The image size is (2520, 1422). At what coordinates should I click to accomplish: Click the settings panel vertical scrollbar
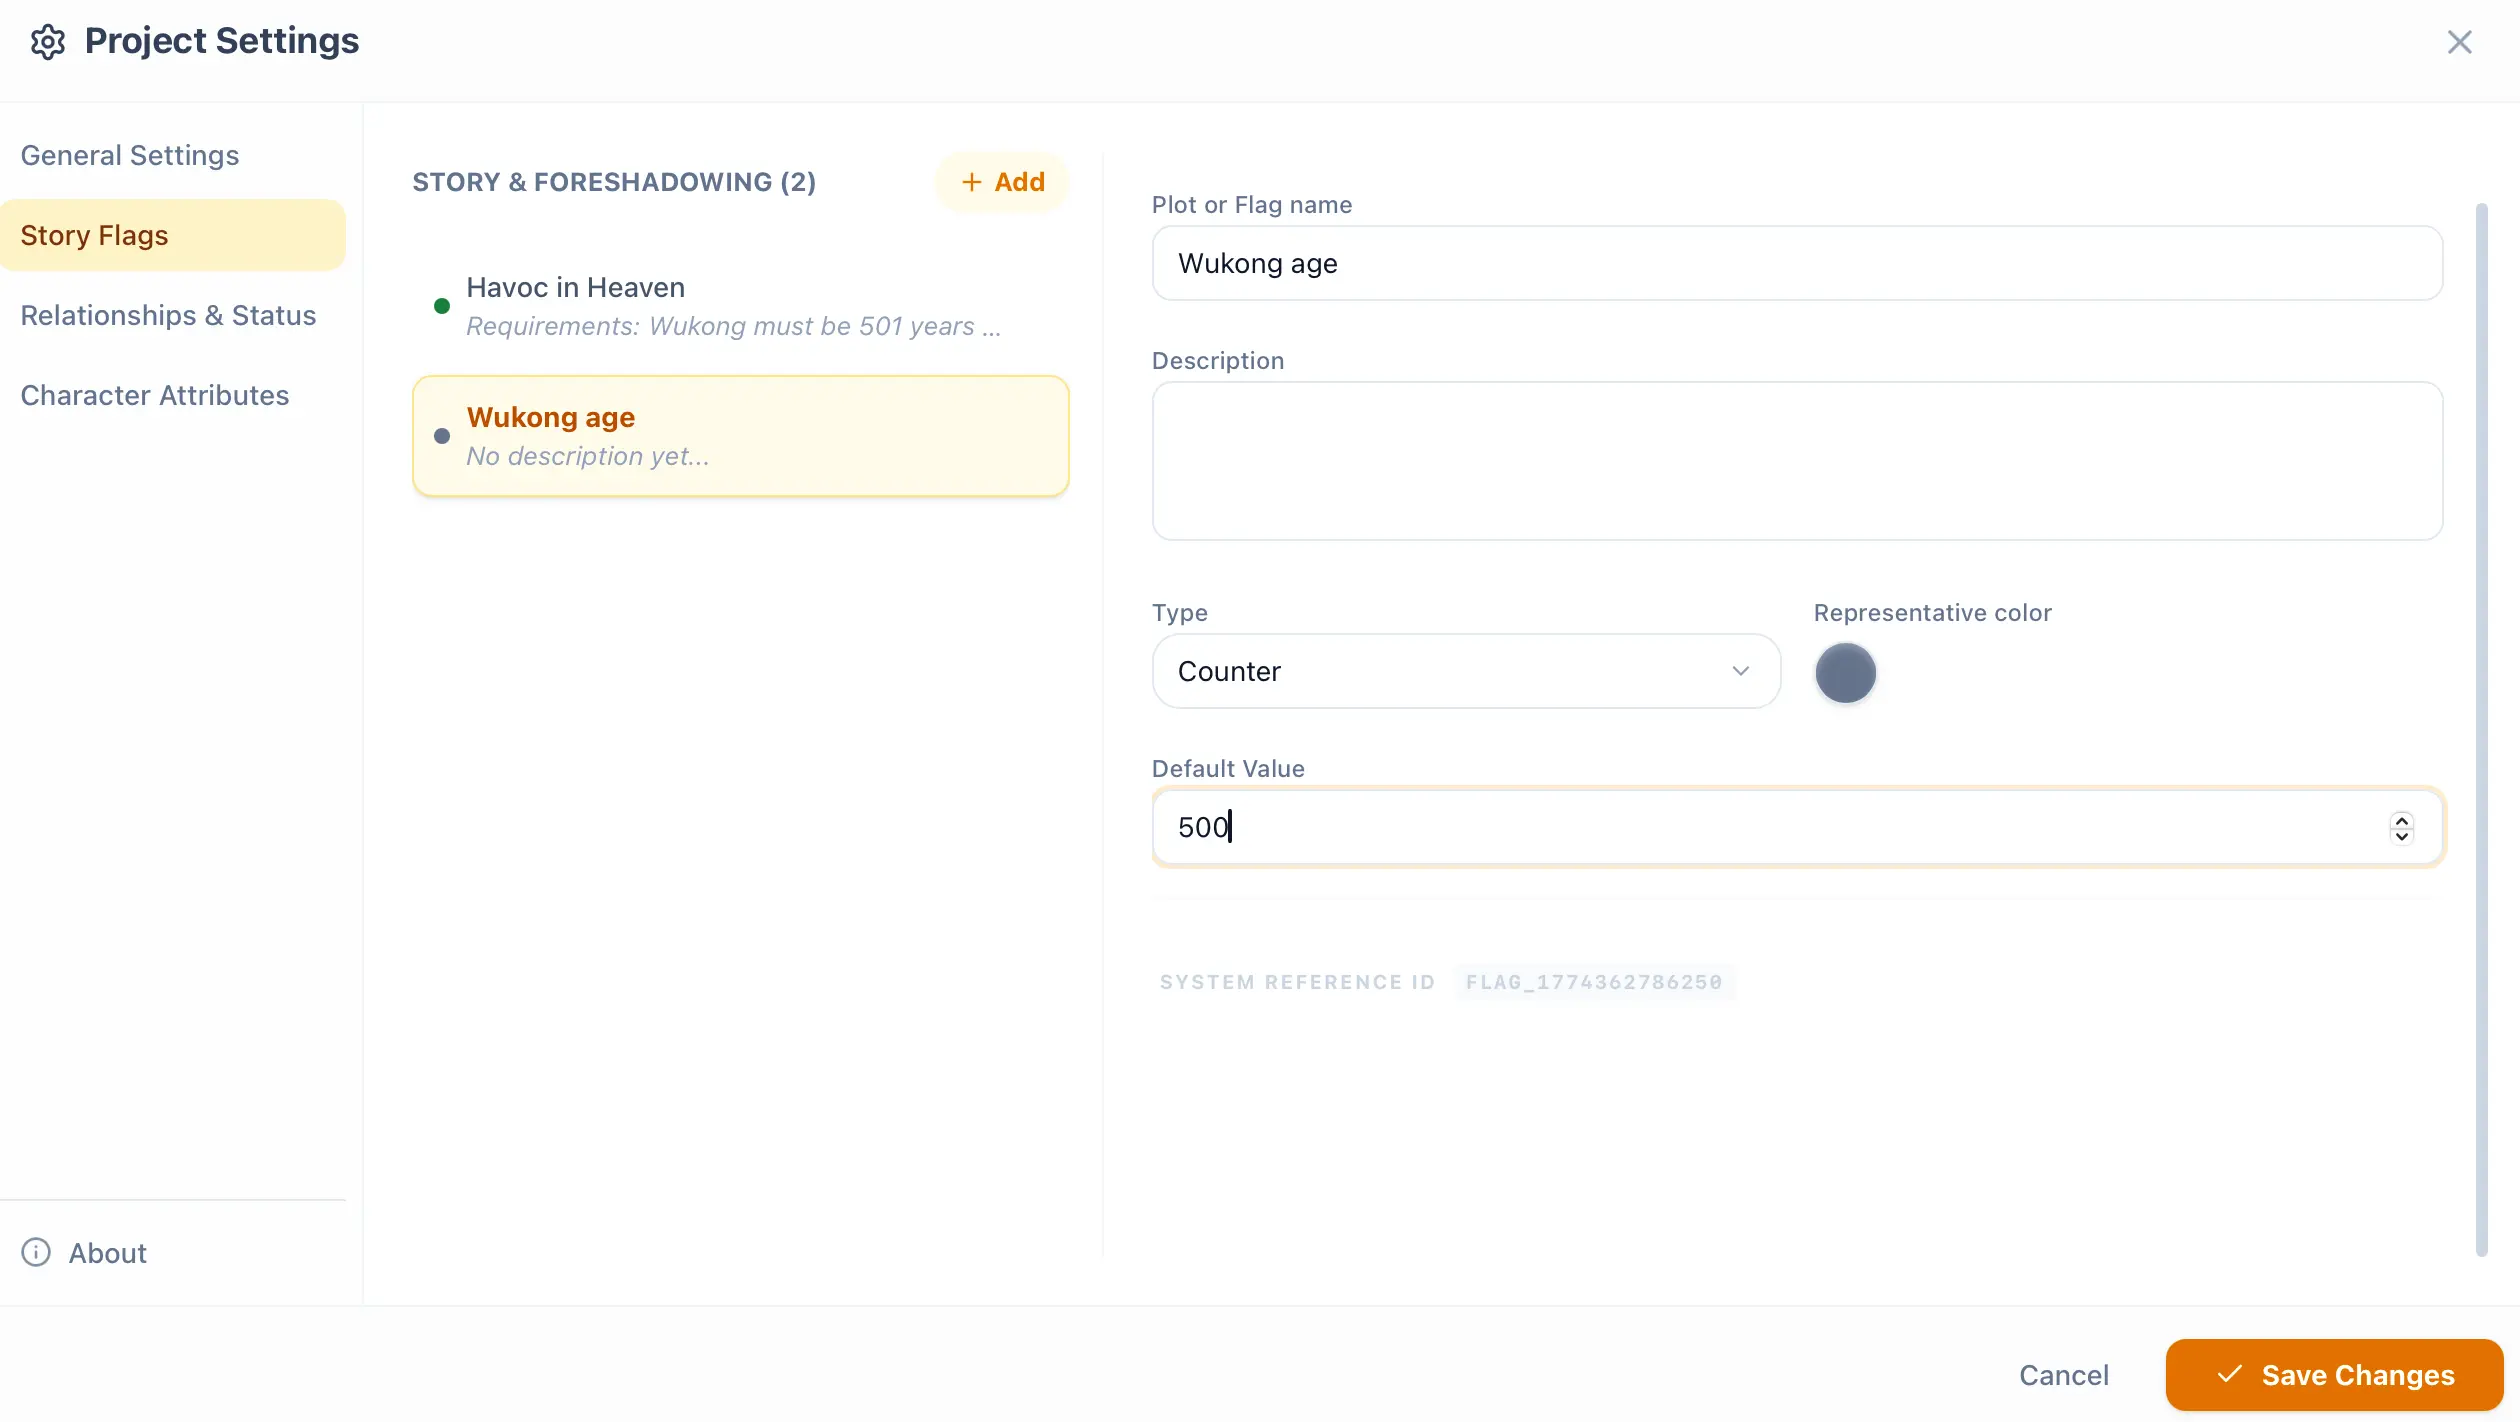(x=2482, y=730)
